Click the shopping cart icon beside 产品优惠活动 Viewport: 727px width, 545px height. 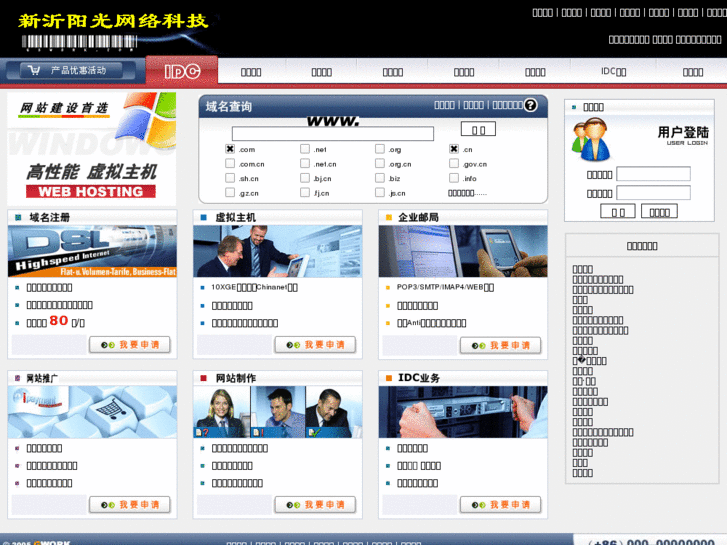click(34, 70)
